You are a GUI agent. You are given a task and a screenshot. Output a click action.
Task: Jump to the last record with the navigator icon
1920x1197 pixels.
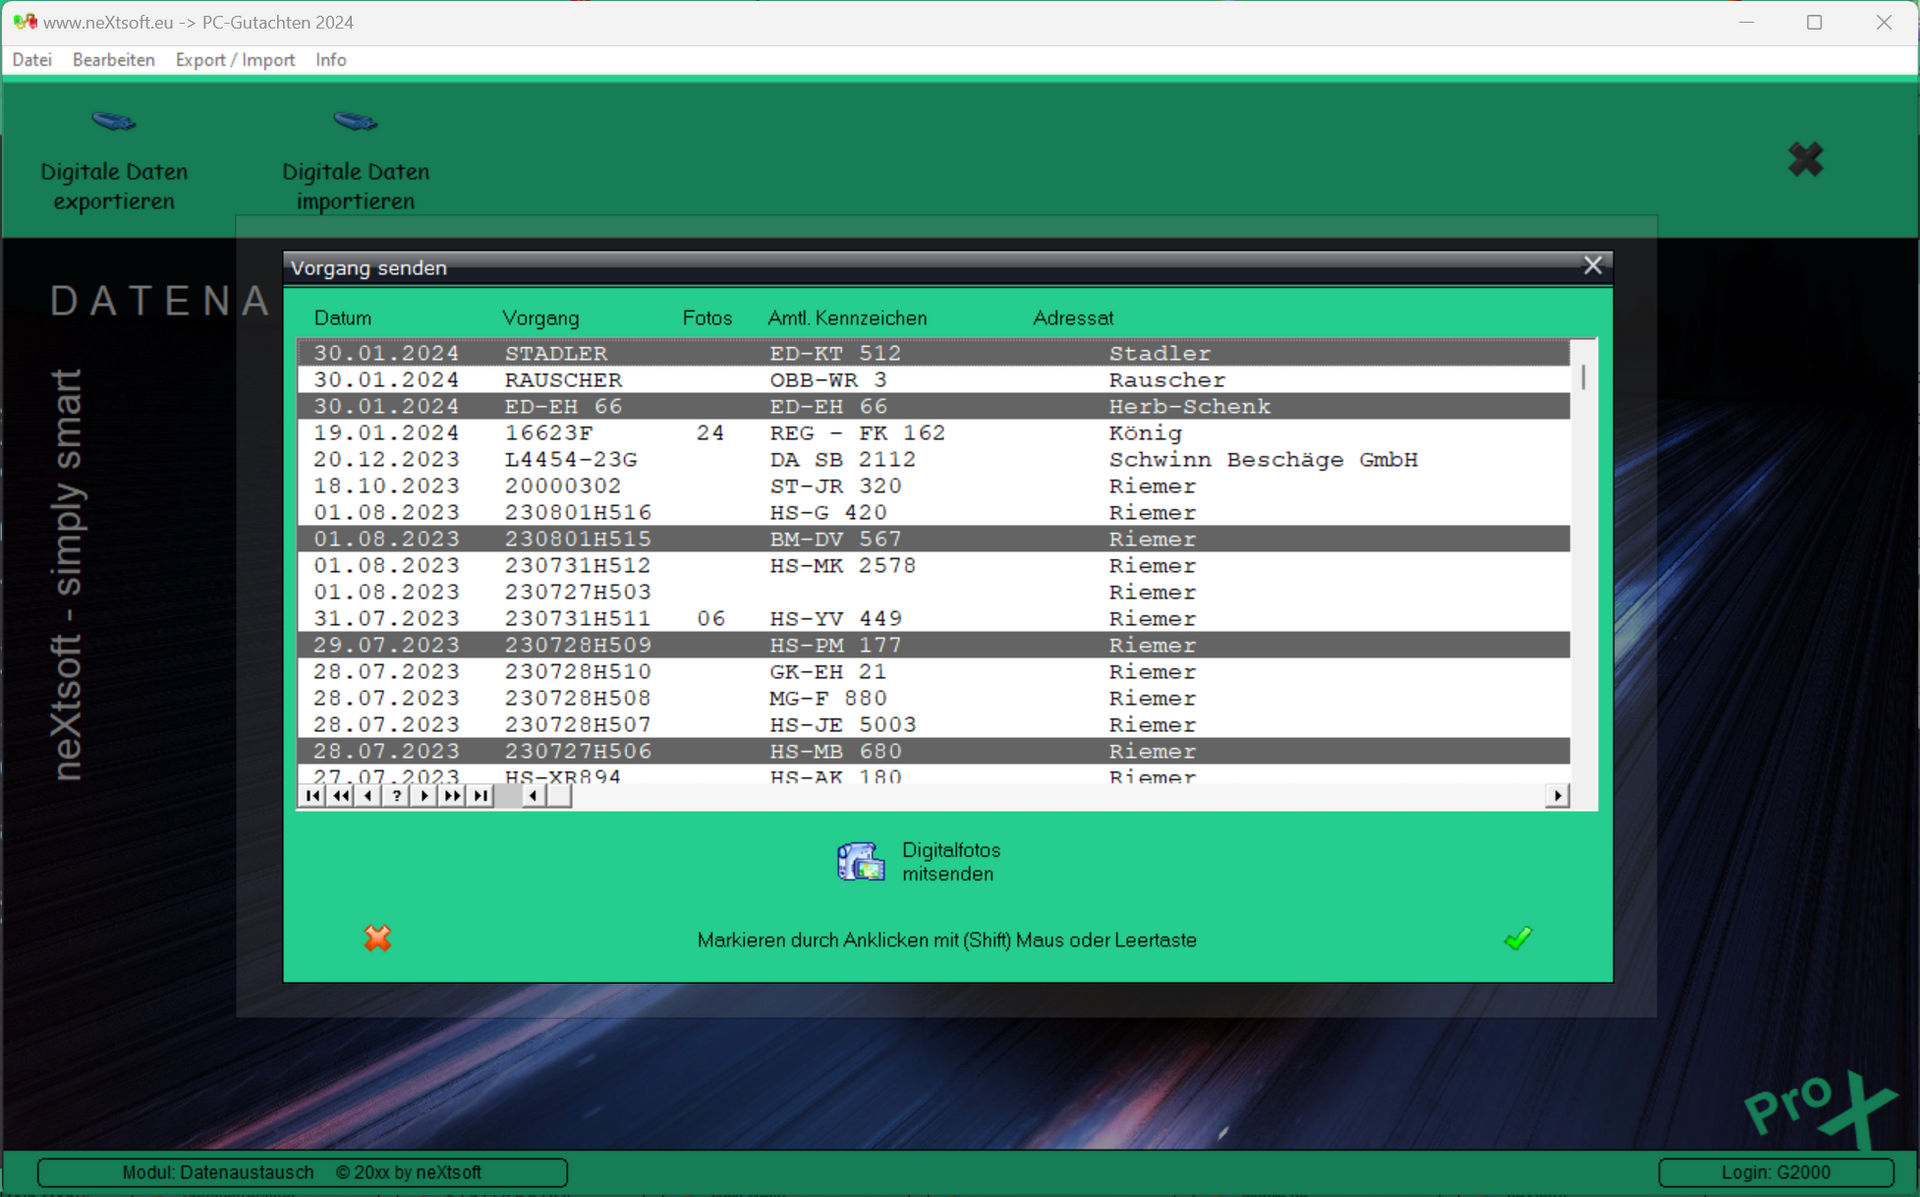481,795
